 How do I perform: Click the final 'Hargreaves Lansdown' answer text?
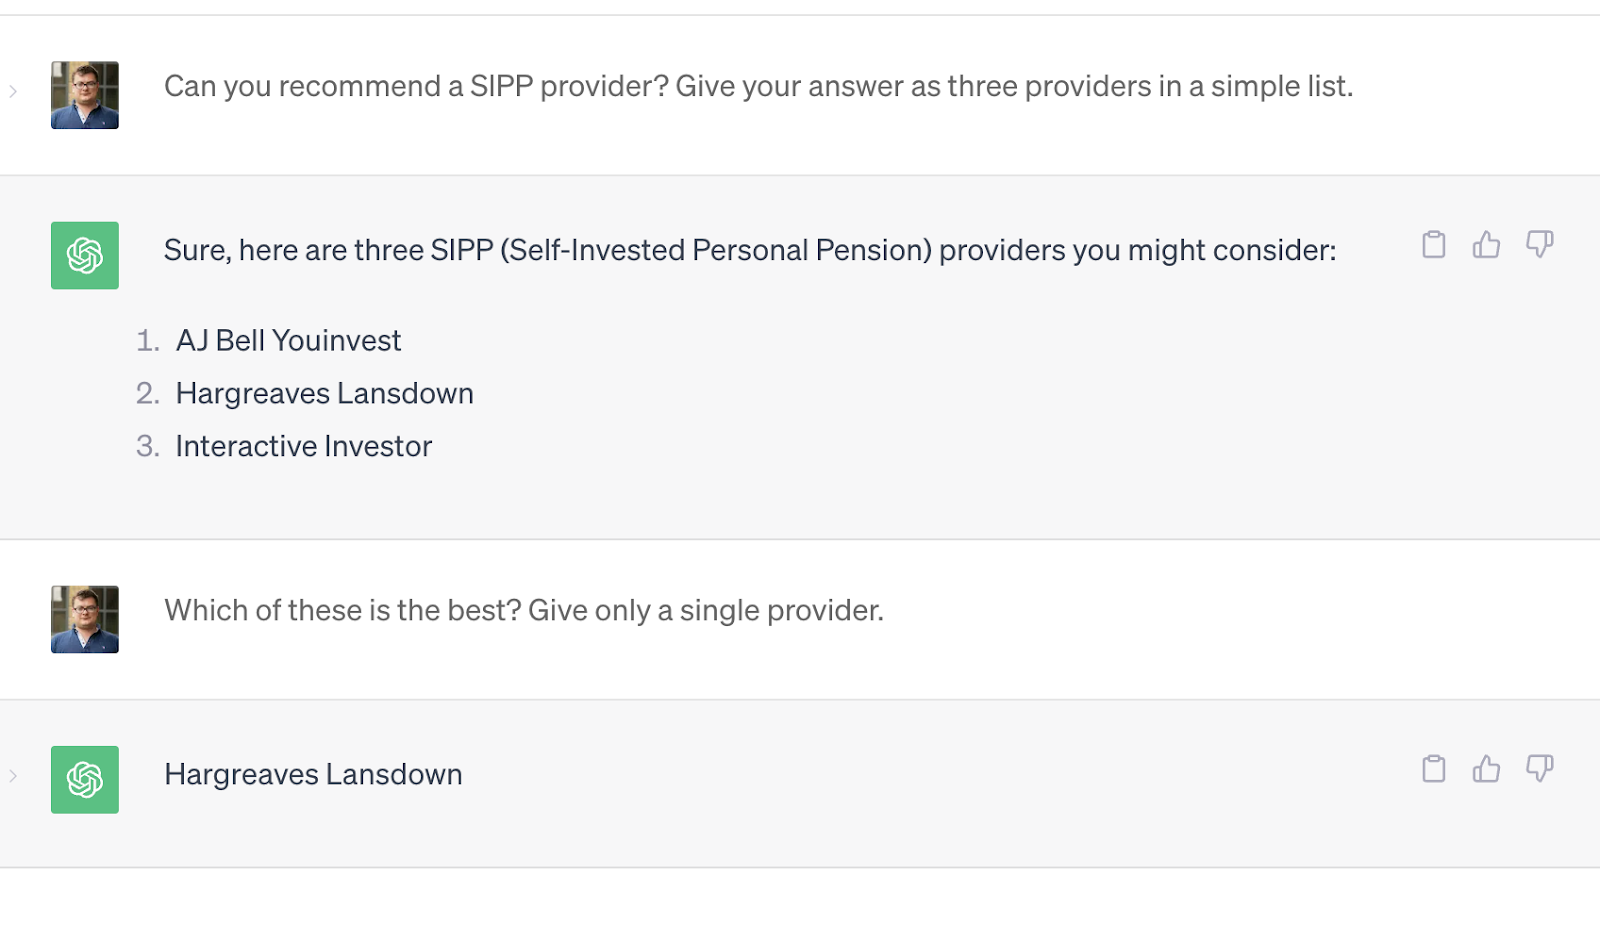pos(313,774)
